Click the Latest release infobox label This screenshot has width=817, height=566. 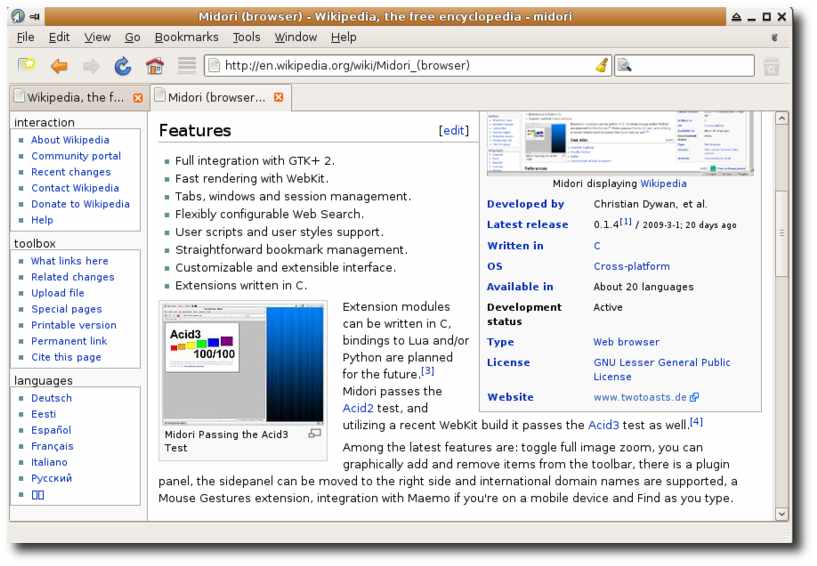(527, 225)
